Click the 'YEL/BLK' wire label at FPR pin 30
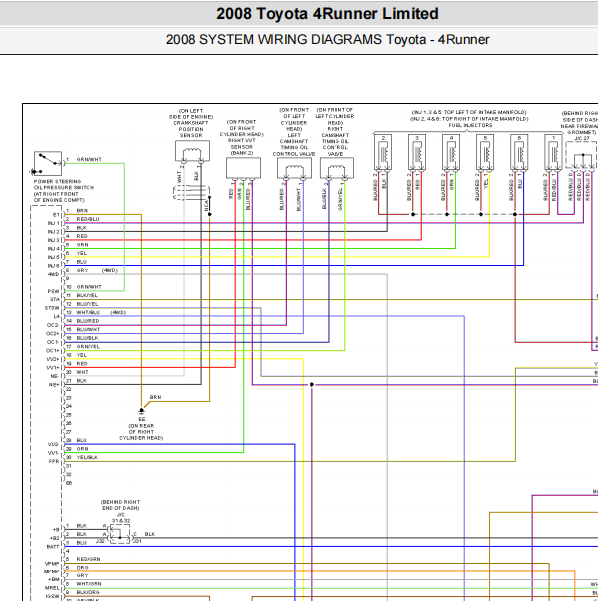The image size is (598, 601). point(87,457)
